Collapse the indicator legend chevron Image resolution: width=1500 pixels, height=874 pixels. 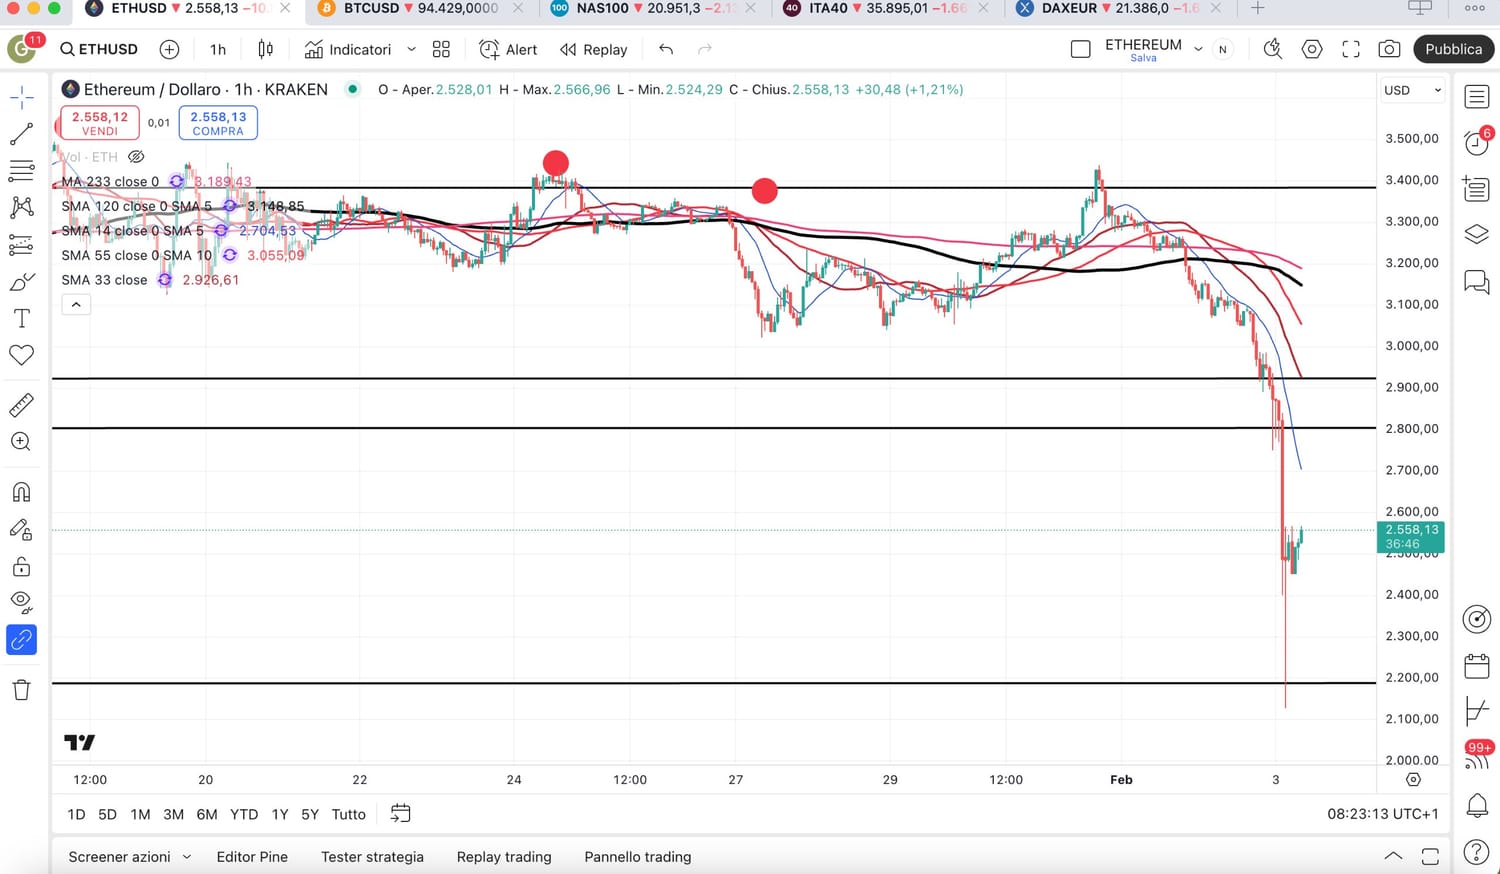tap(76, 304)
